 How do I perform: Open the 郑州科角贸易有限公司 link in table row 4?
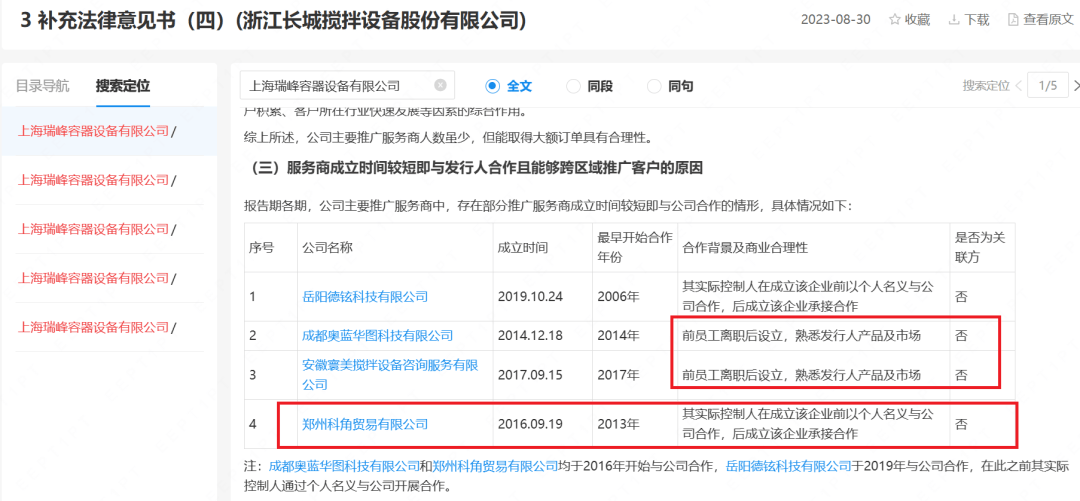(x=365, y=425)
